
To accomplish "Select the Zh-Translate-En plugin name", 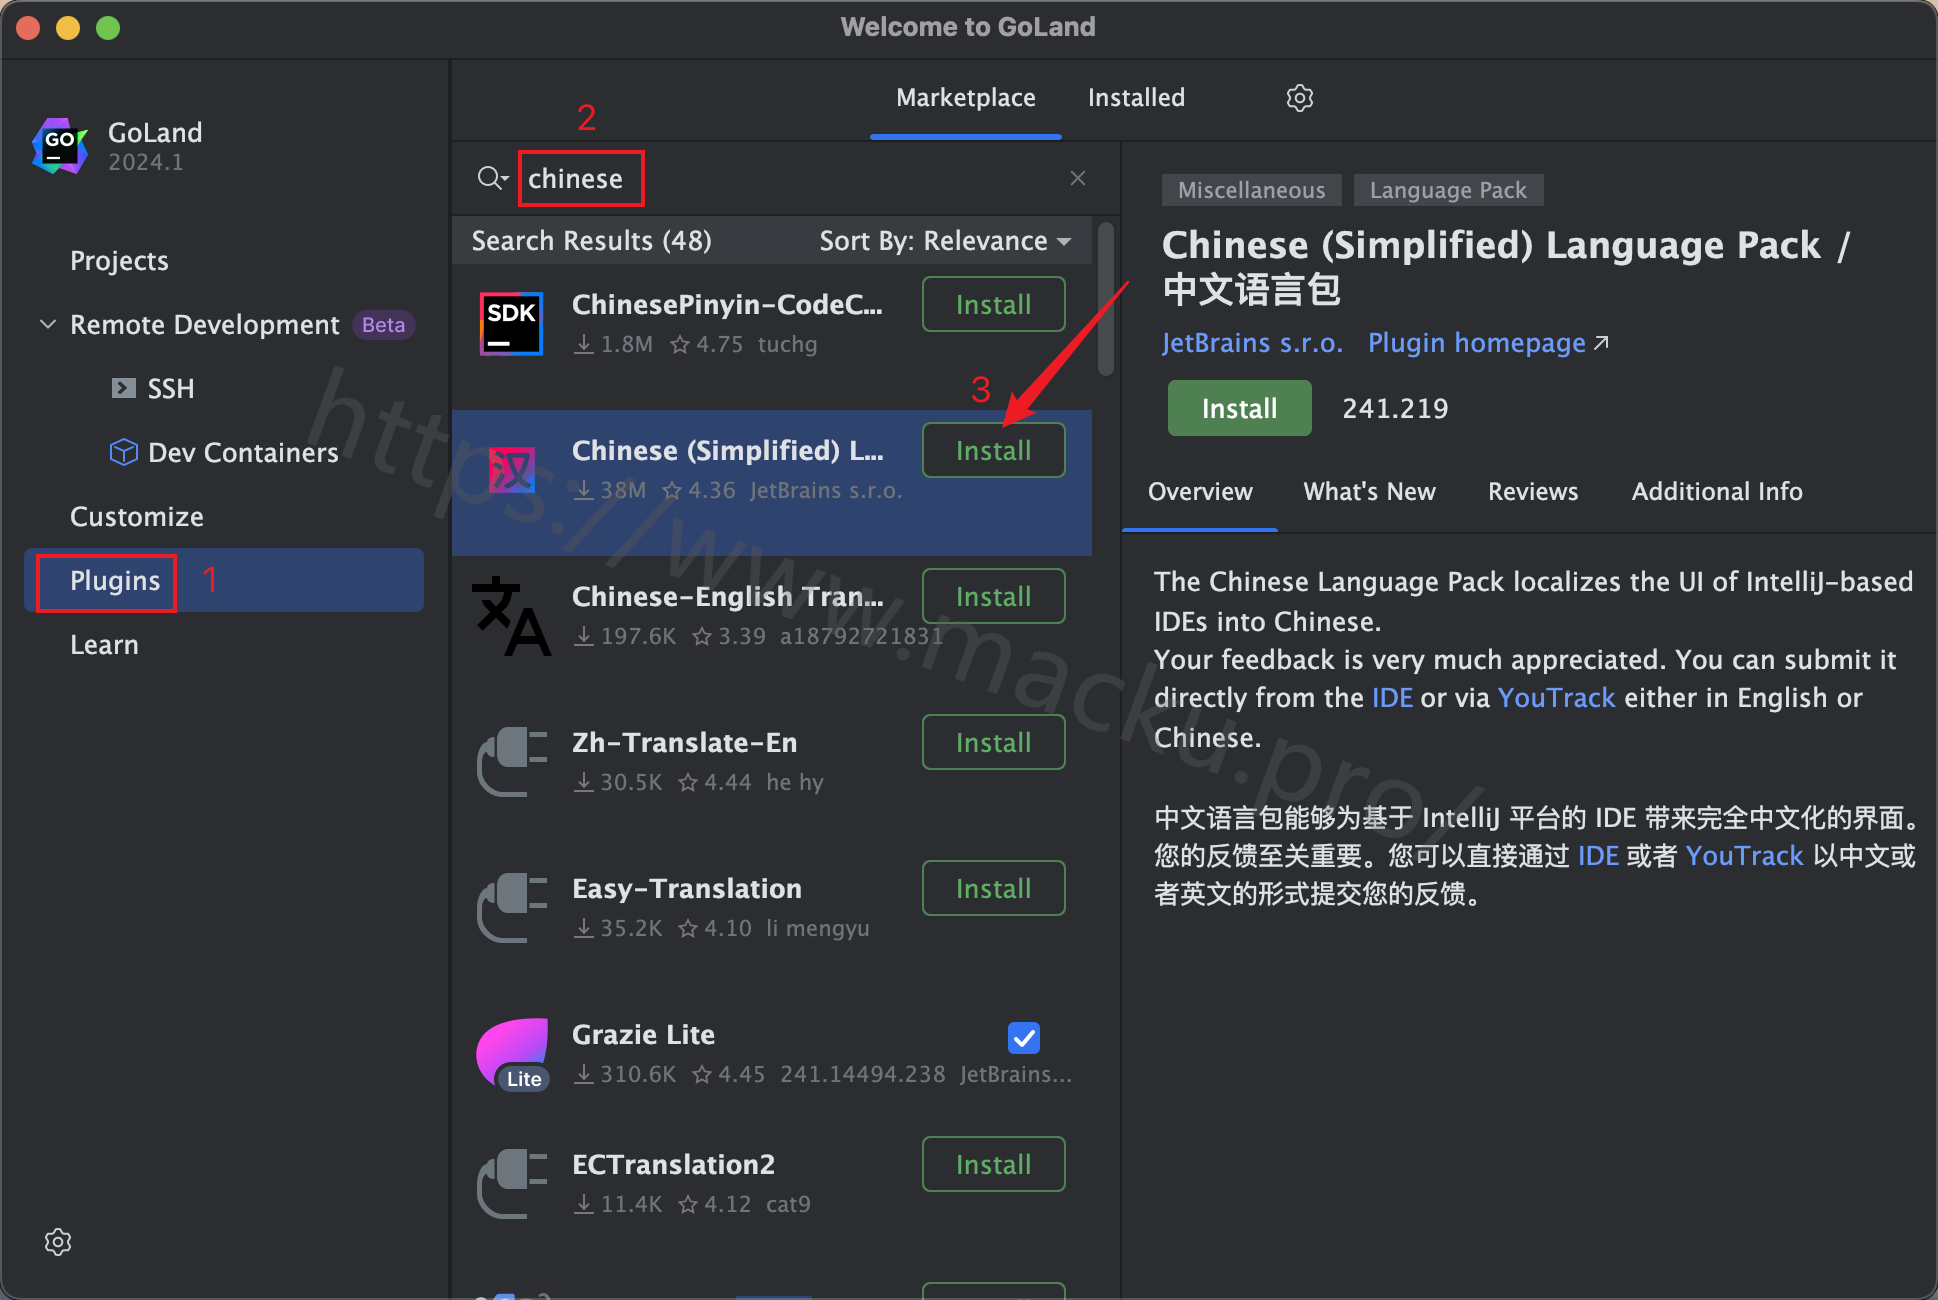I will 684,742.
